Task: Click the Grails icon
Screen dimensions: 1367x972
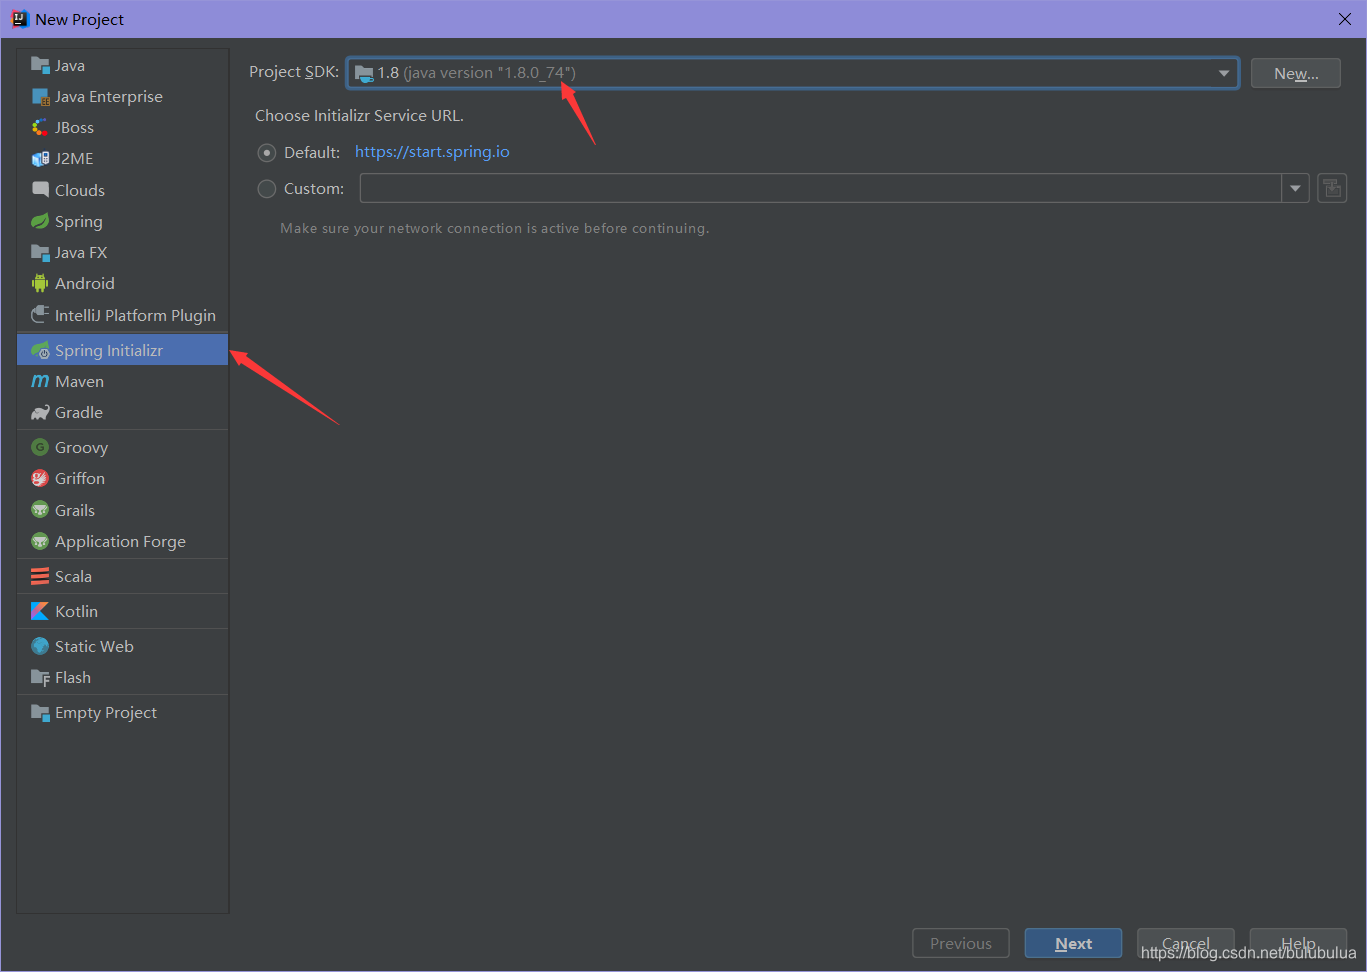Action: [x=40, y=510]
